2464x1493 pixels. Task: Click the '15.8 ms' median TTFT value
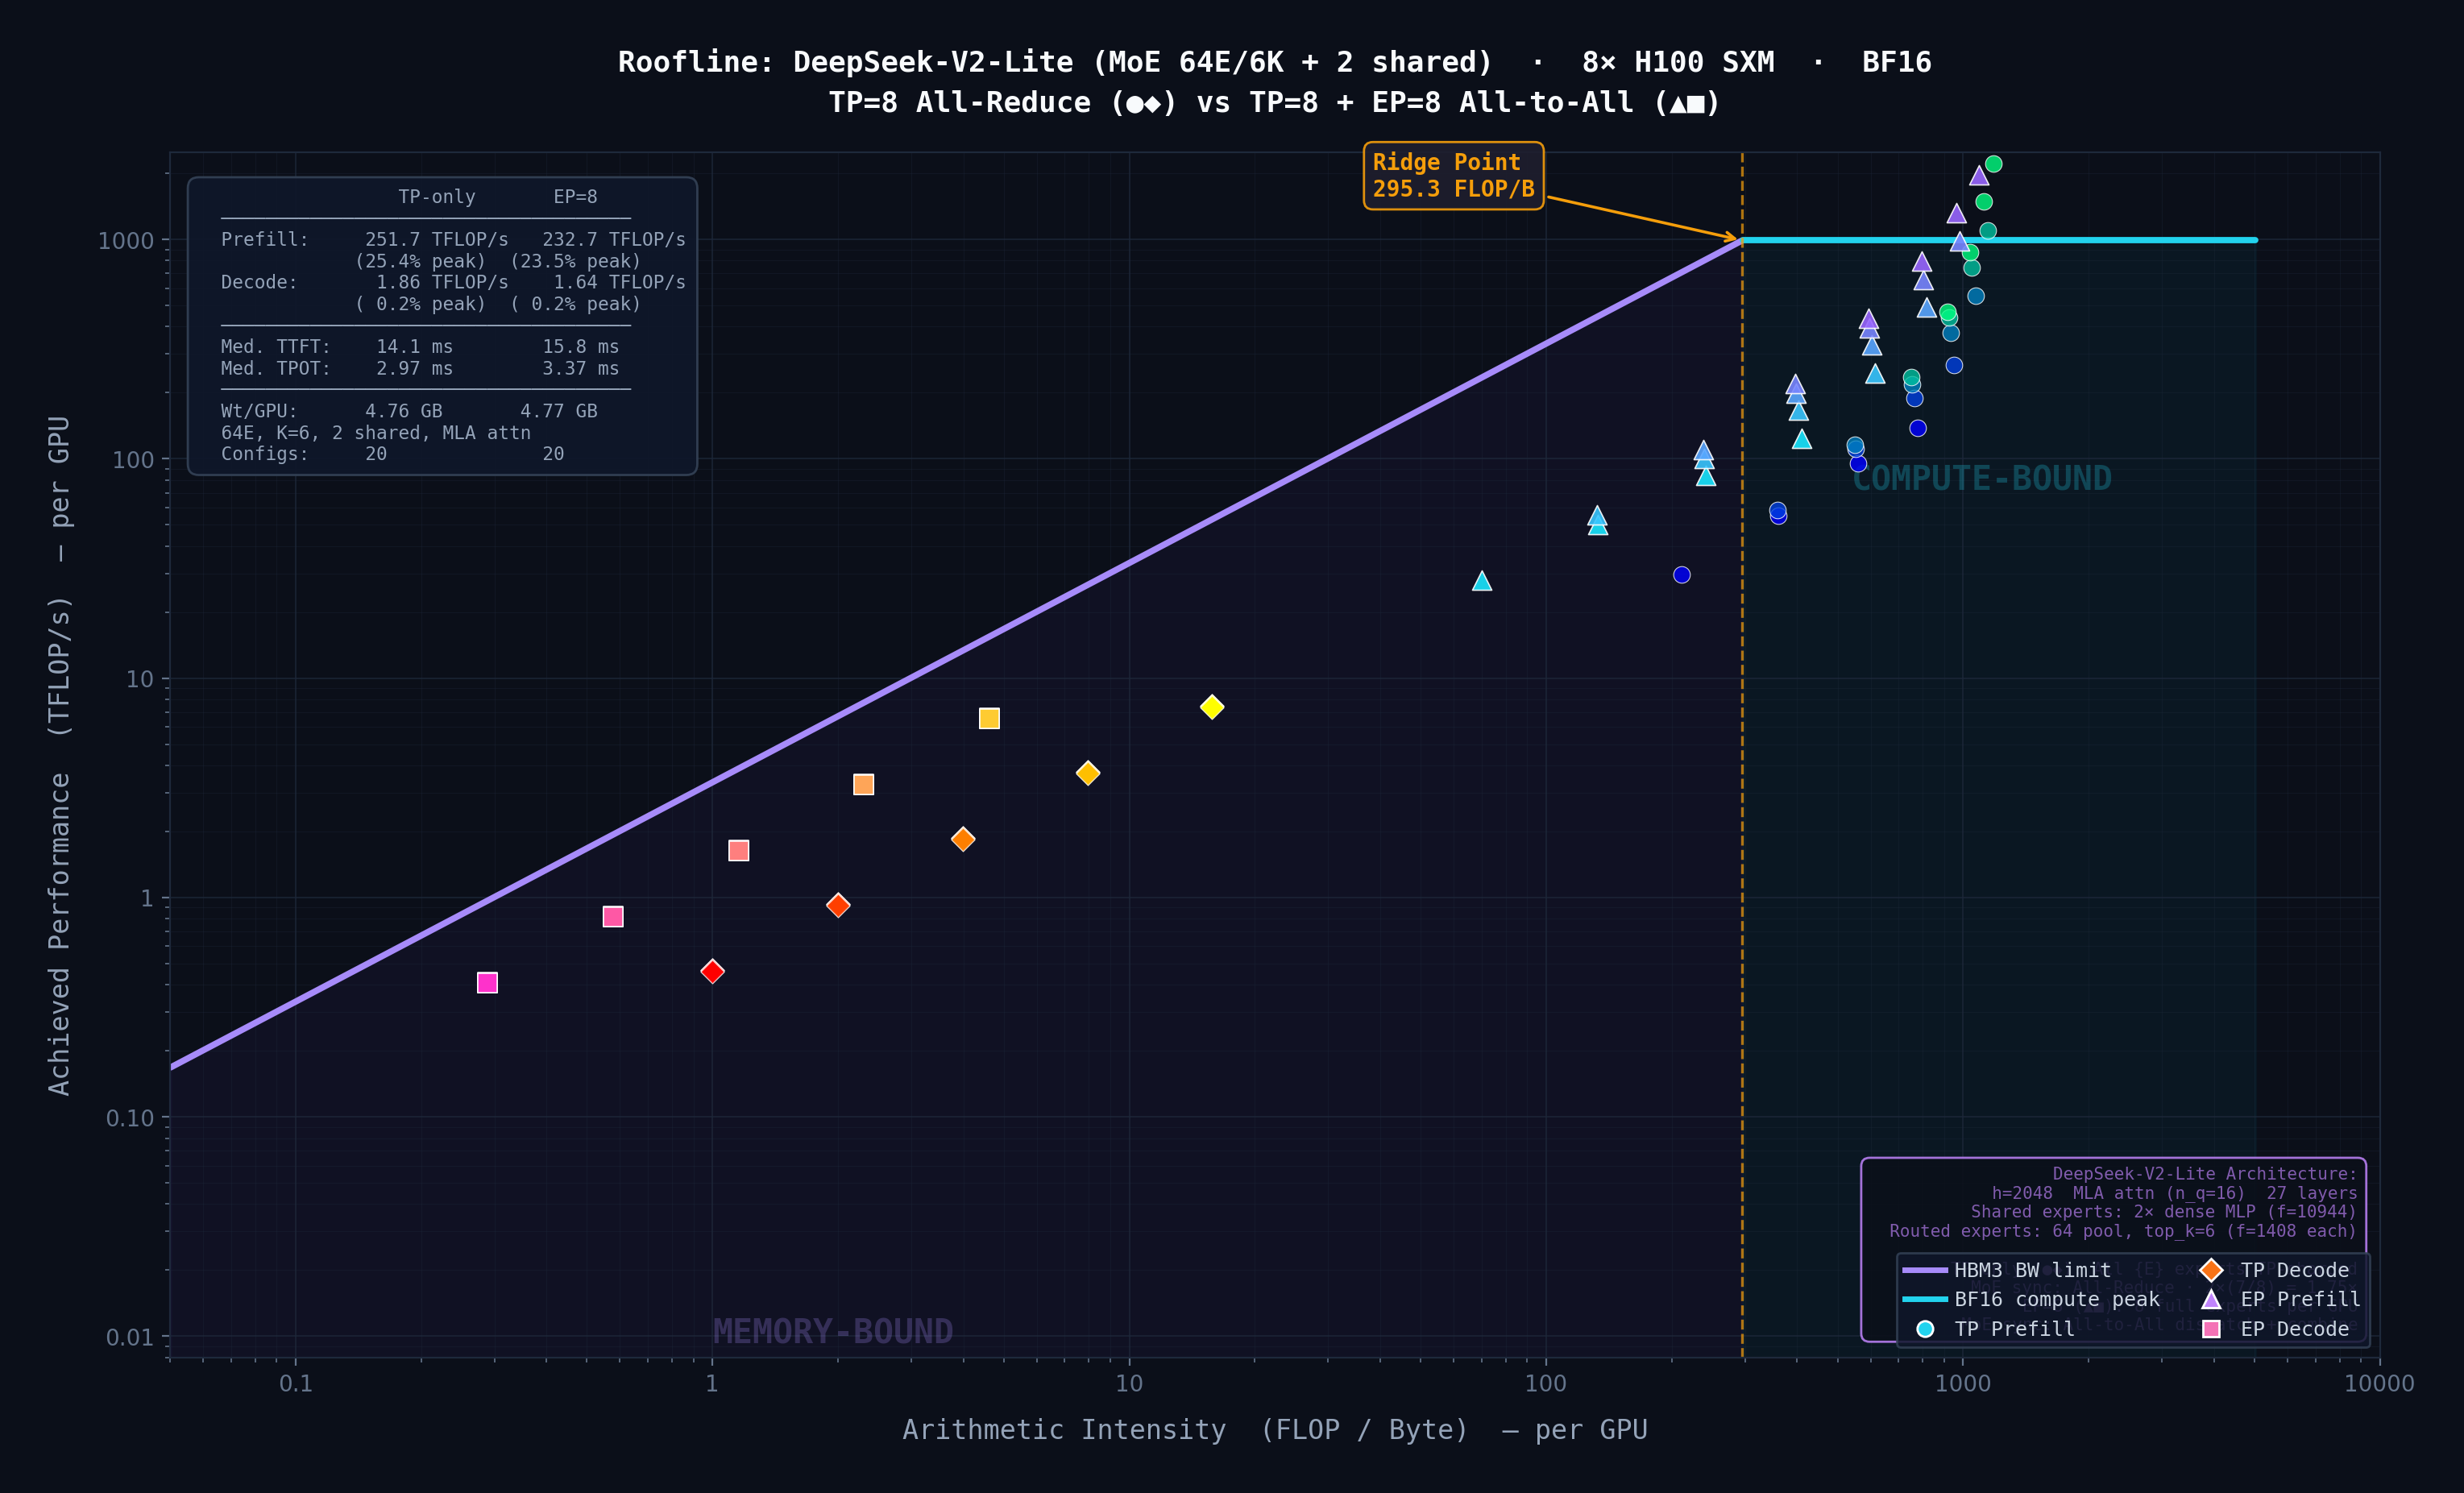[x=581, y=346]
